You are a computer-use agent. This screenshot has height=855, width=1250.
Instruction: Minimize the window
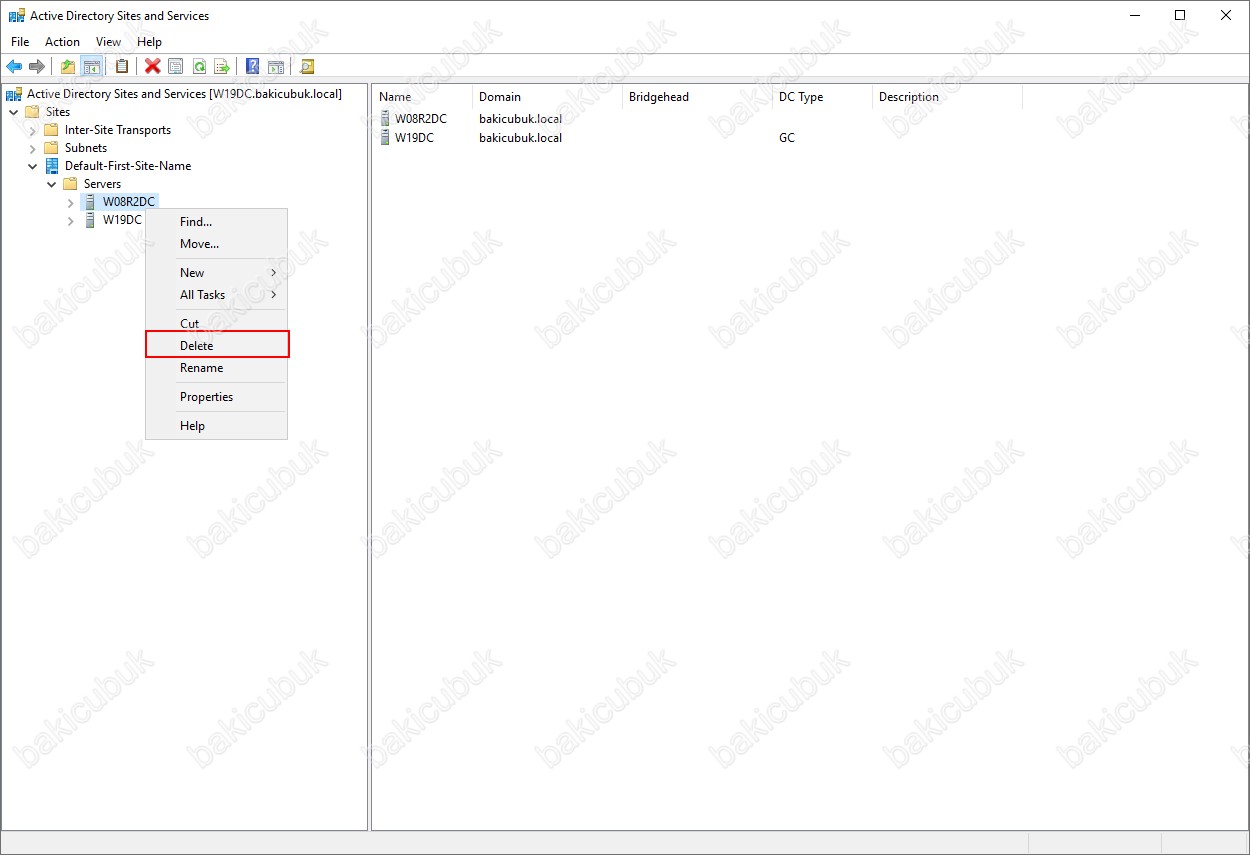(1134, 15)
